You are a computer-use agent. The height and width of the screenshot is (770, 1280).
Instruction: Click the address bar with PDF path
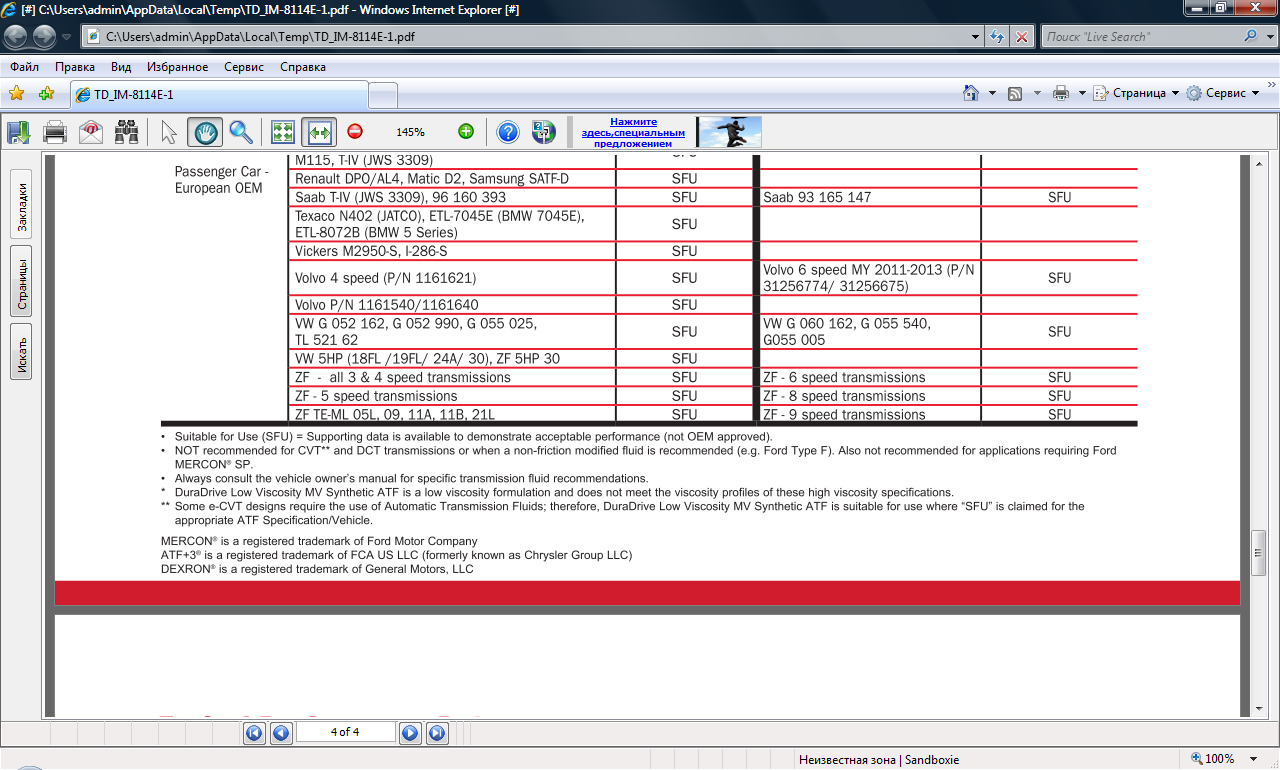pos(525,37)
